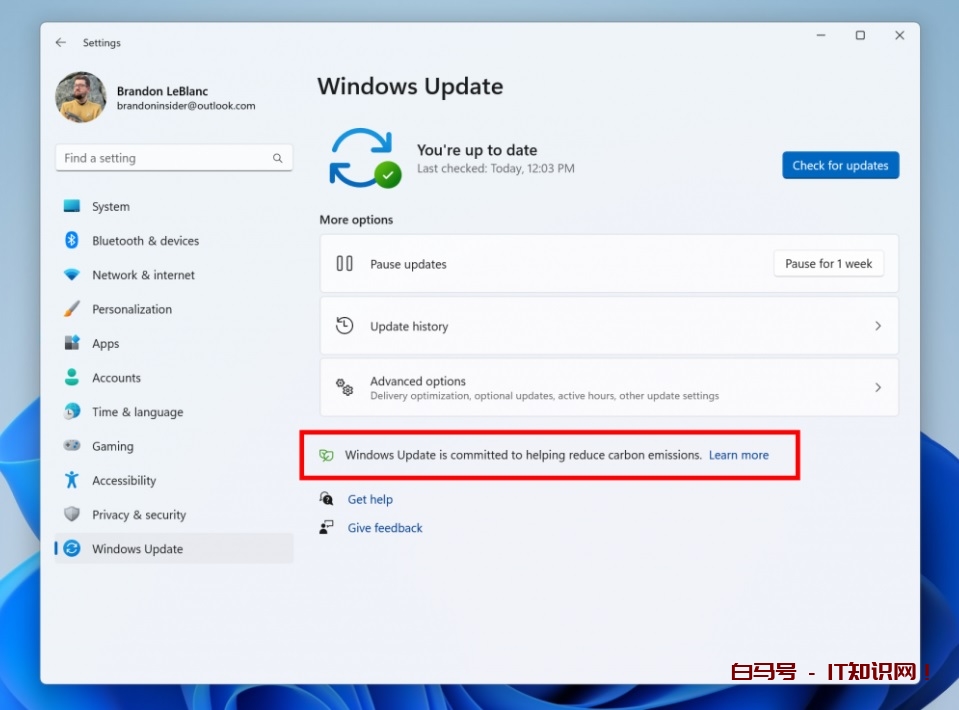Open the Apps settings page

[105, 344]
